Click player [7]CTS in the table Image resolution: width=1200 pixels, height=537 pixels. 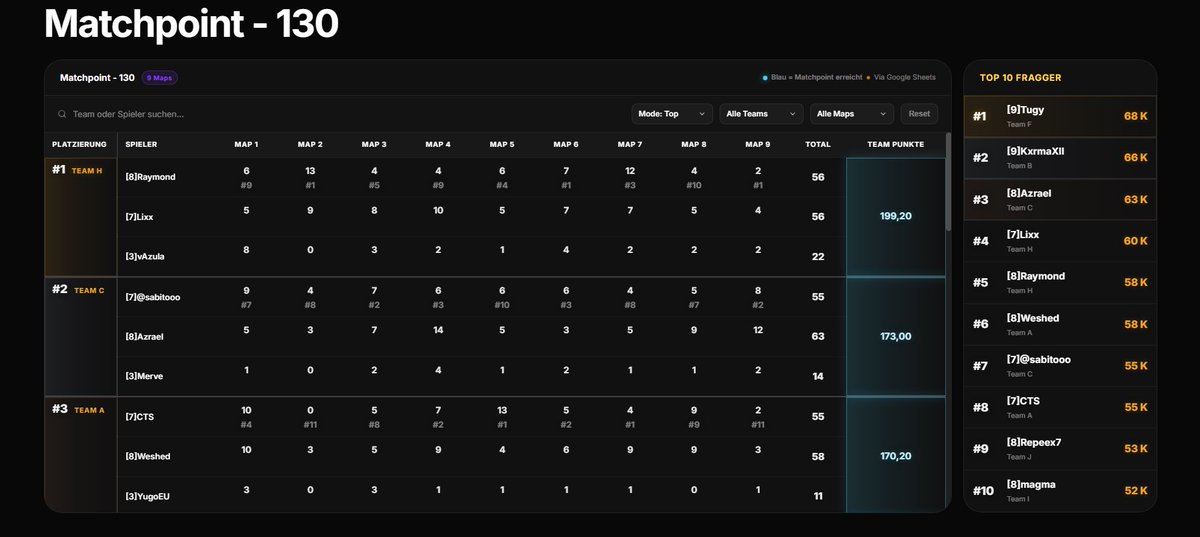pos(140,416)
